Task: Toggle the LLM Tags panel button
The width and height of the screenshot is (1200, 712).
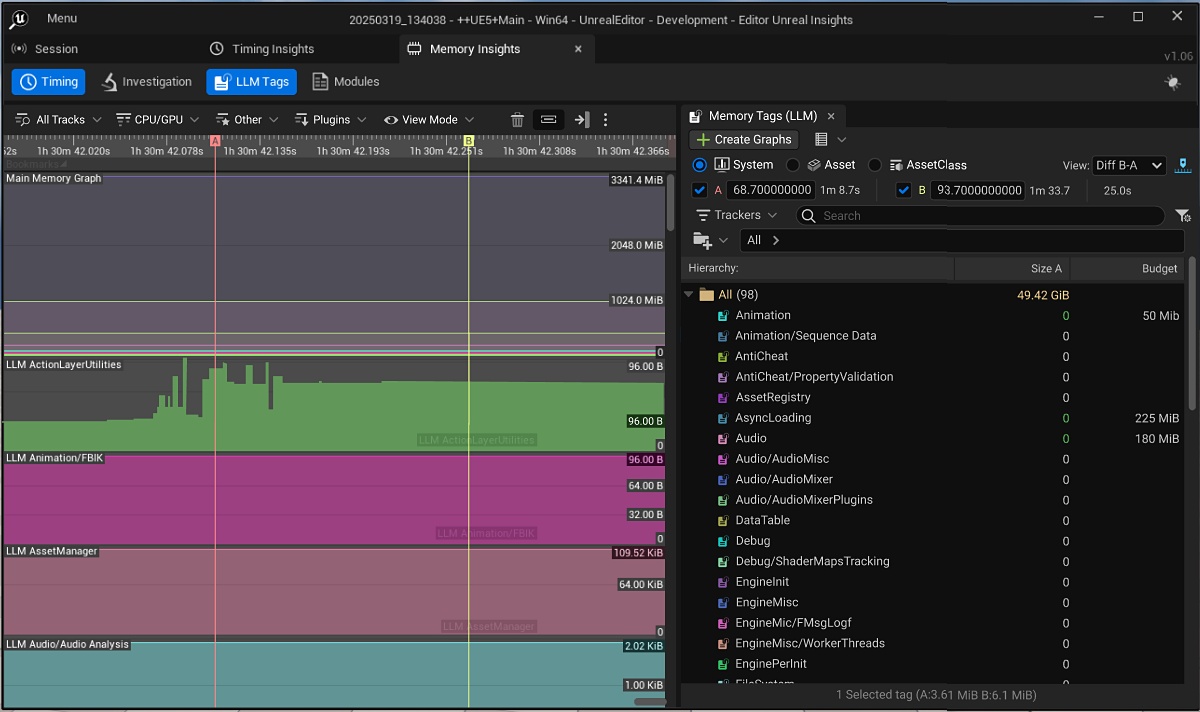Action: point(251,82)
